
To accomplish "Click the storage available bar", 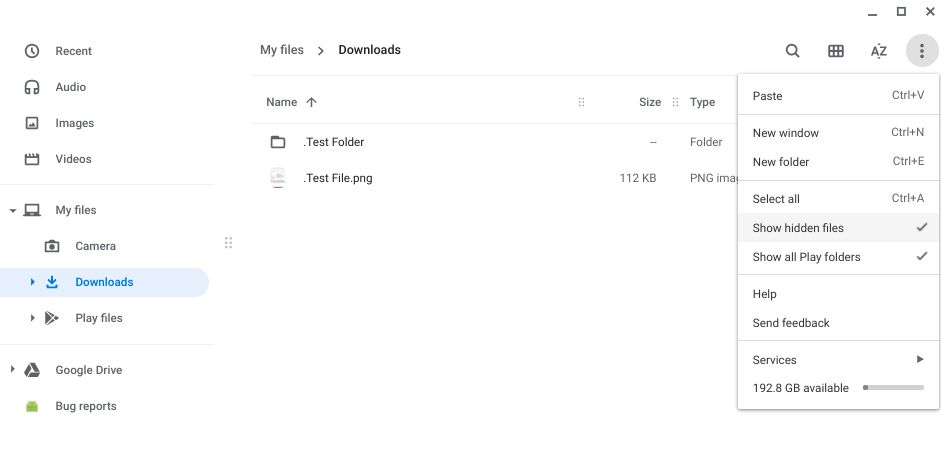I will tap(893, 388).
